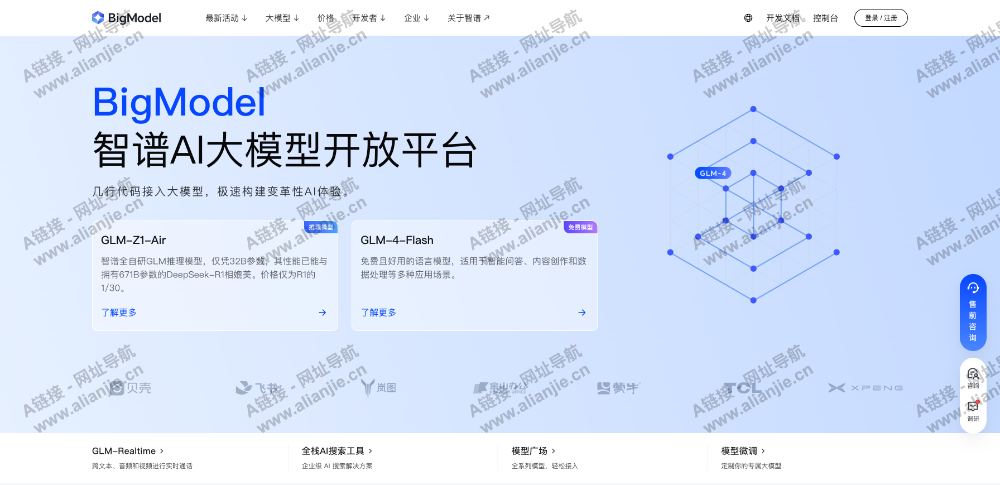This screenshot has width=1000, height=485.
Task: Open the 模型广场 section link
Action: click(533, 451)
